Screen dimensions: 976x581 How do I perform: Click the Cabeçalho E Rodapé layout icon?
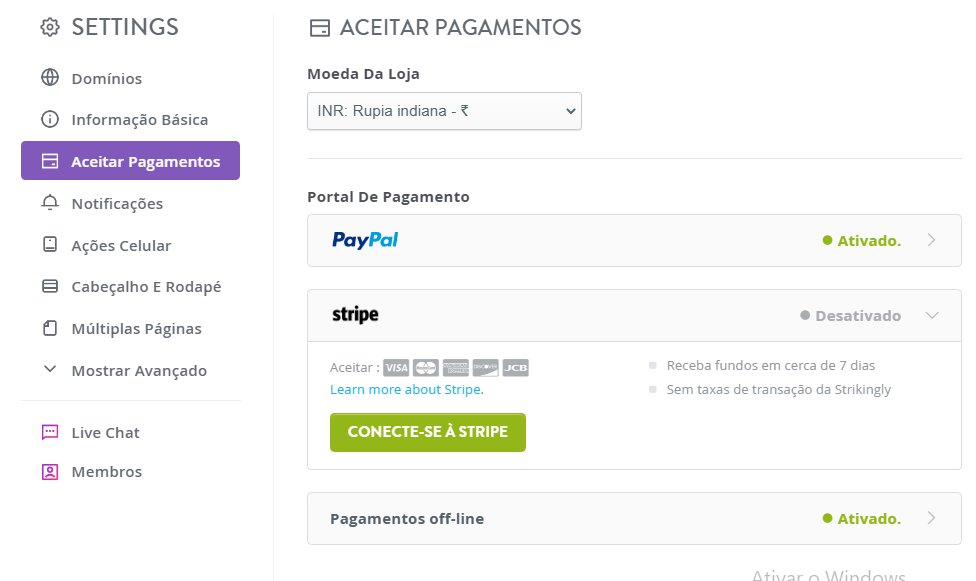click(50, 286)
